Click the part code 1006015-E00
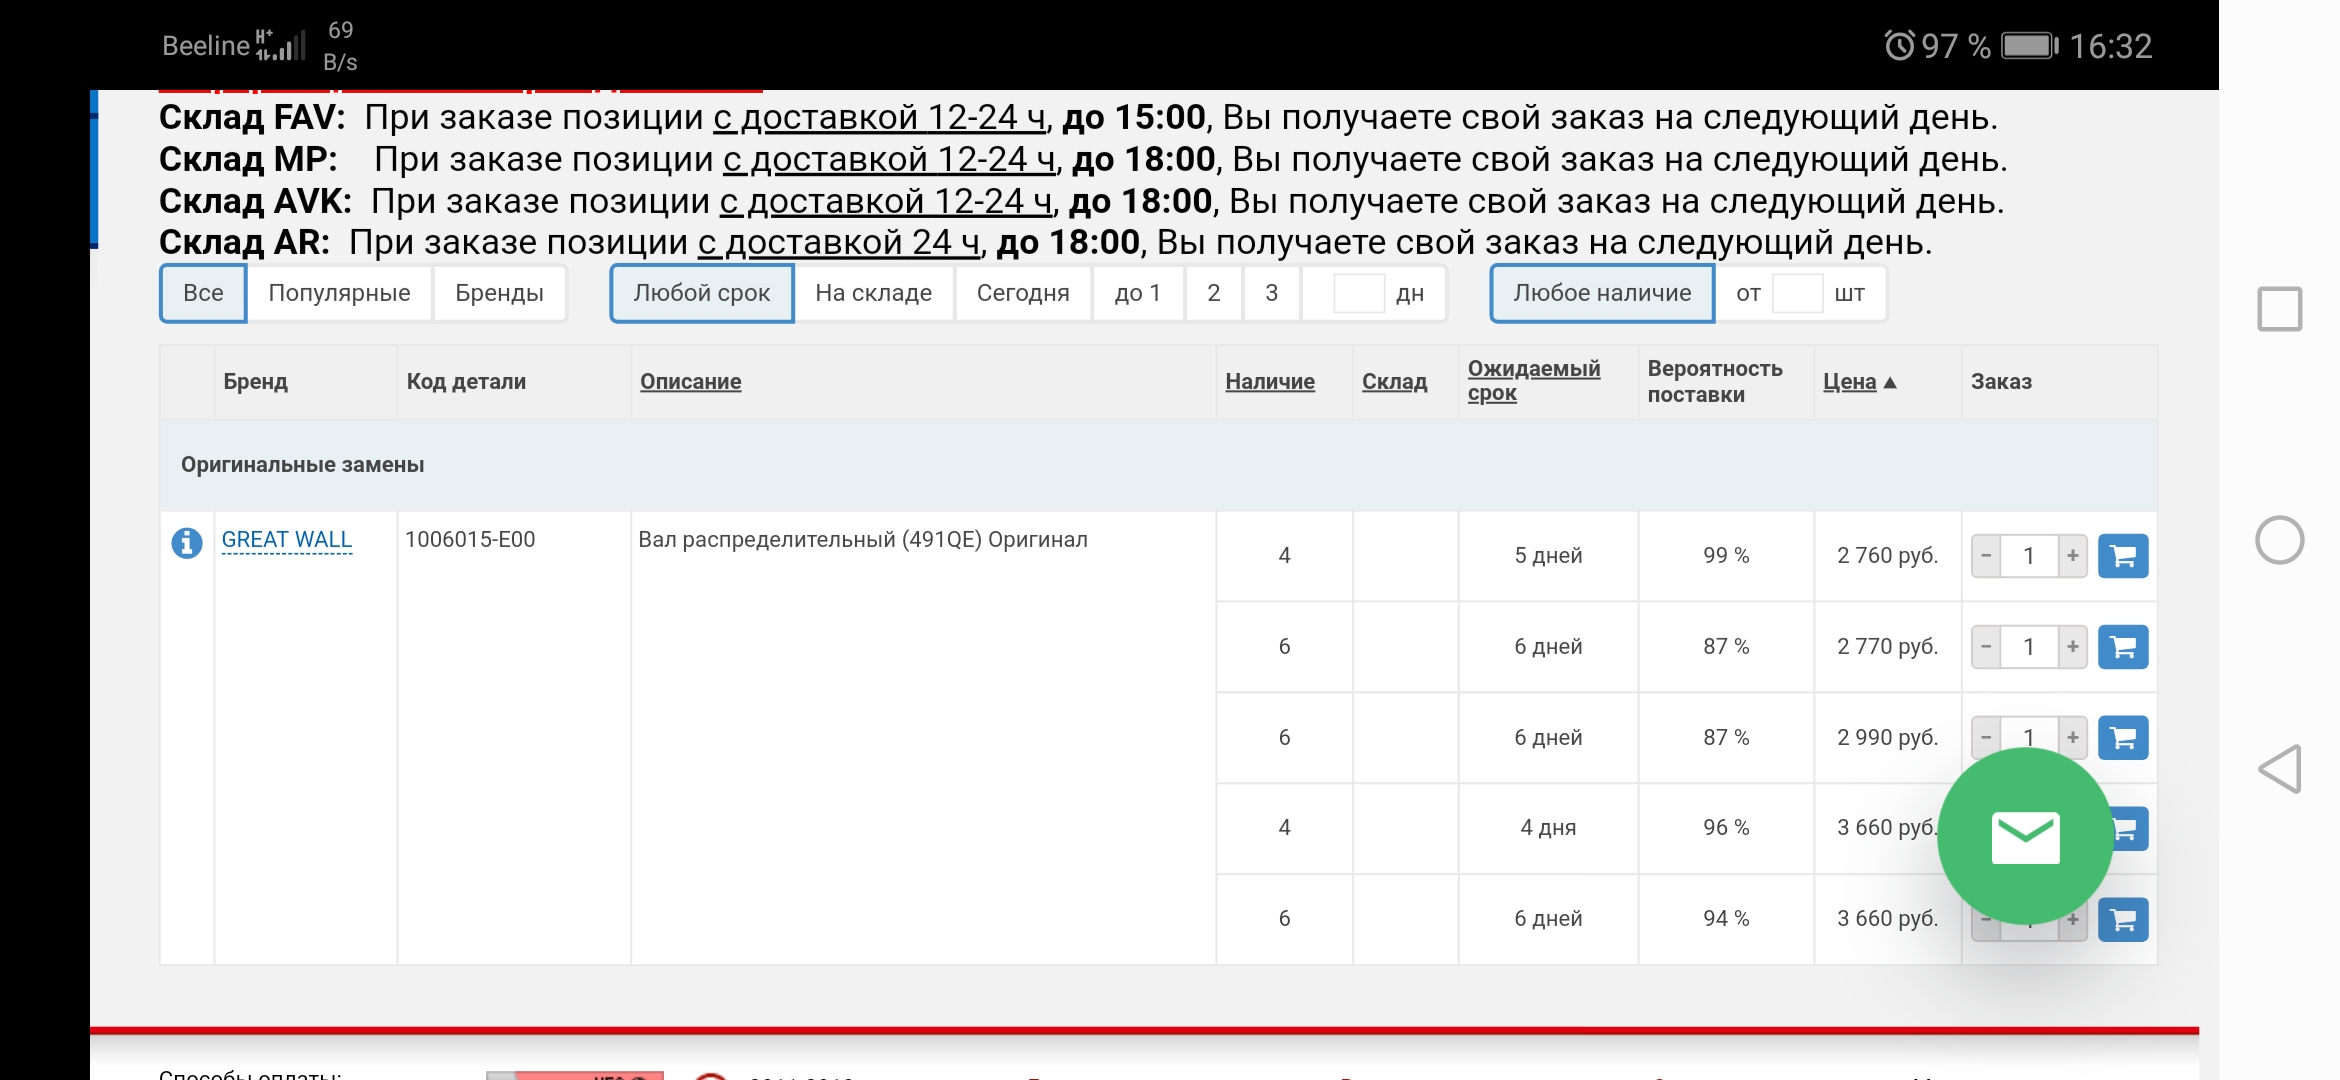The image size is (2340, 1080). (x=470, y=540)
